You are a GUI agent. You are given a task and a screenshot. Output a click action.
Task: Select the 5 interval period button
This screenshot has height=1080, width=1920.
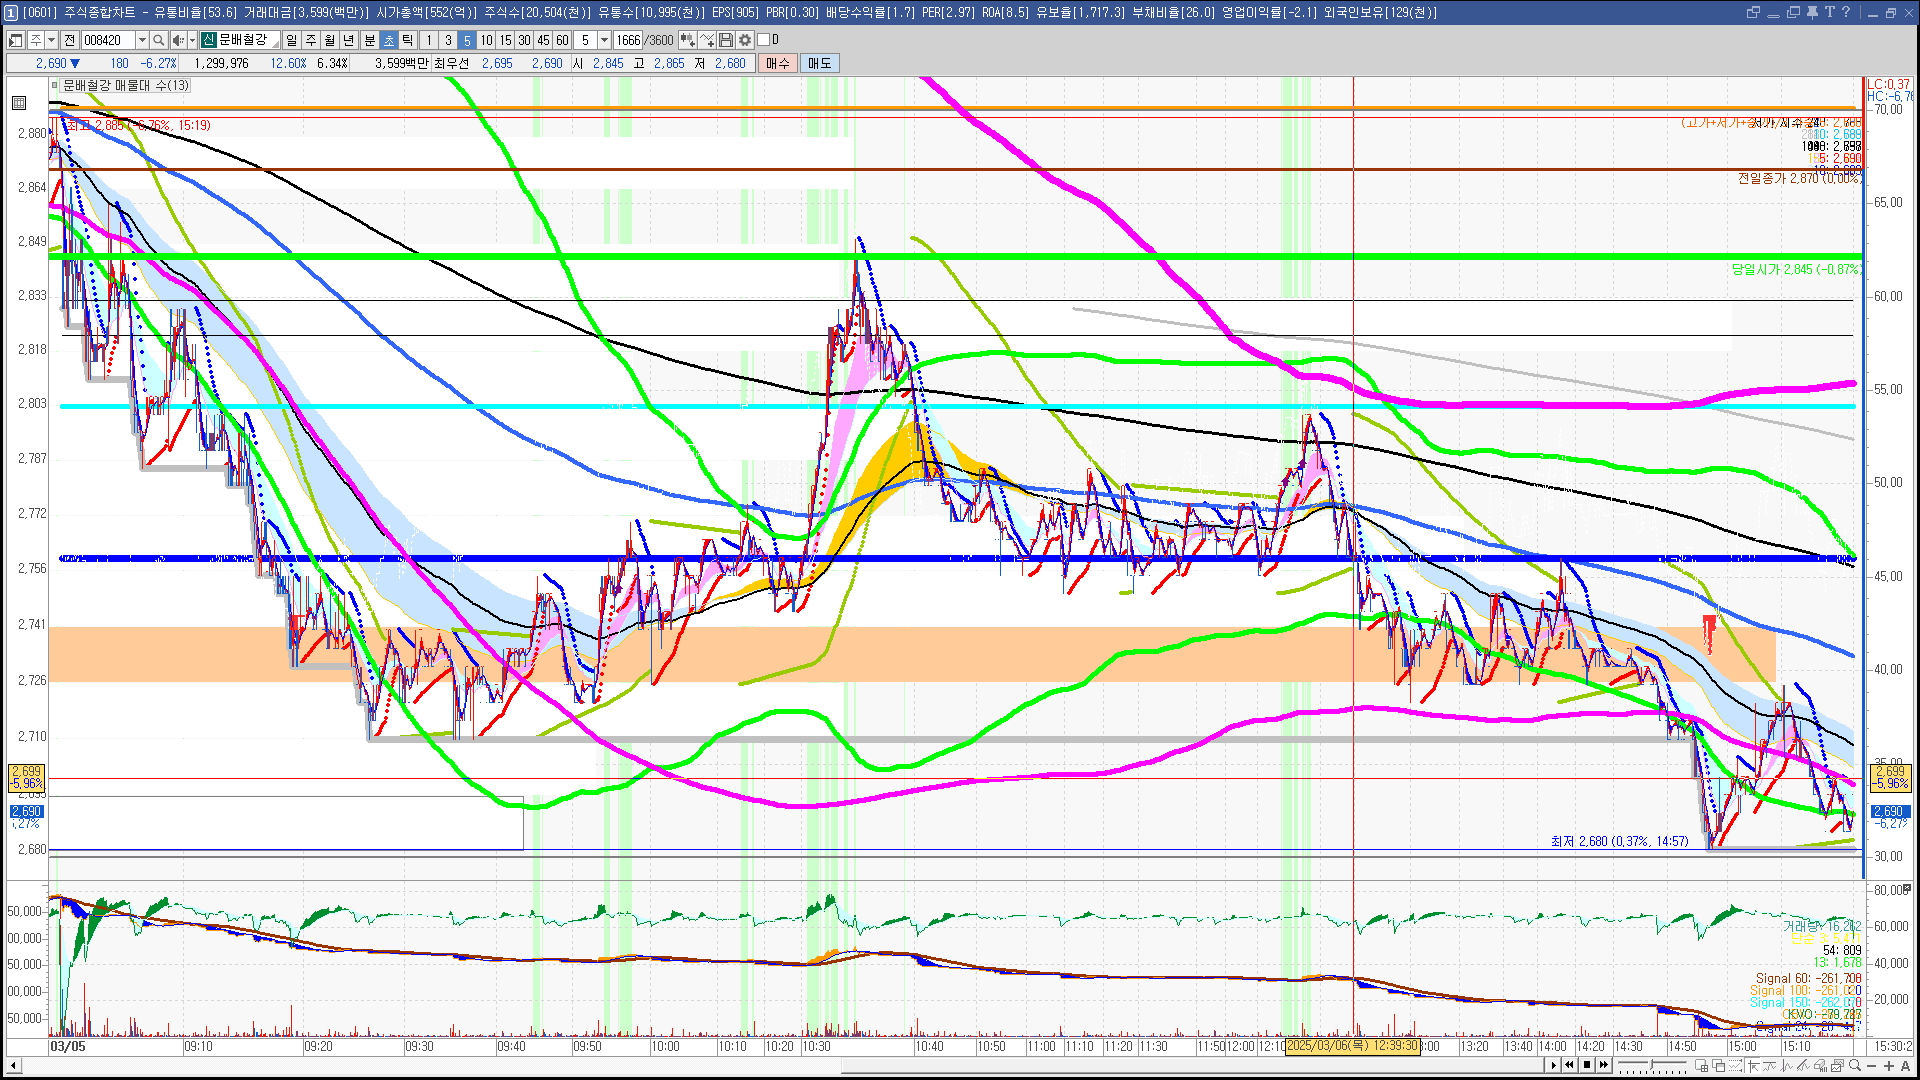(467, 40)
